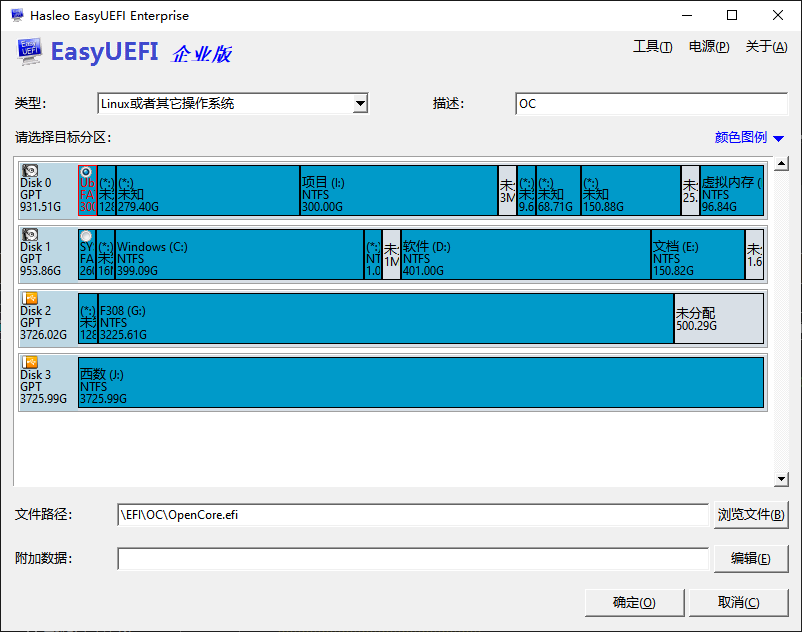Expand the 颜色图例 legend
The image size is (802, 632).
tap(749, 137)
